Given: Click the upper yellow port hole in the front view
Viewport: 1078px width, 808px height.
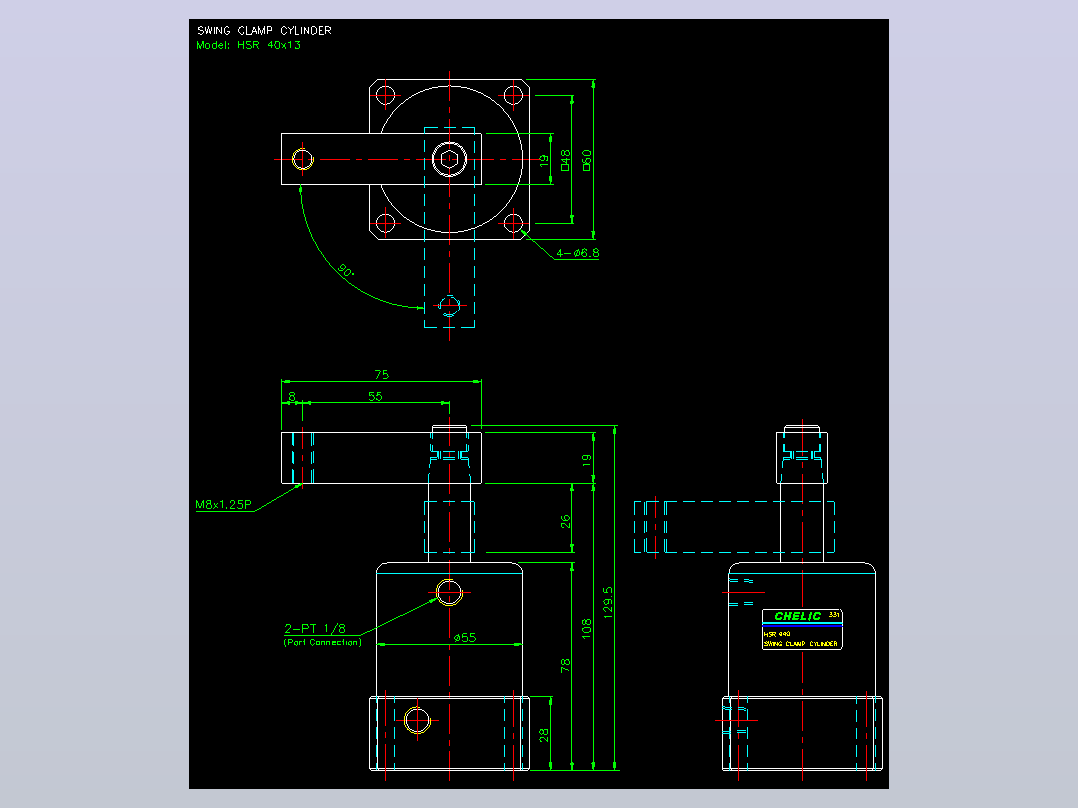Looking at the screenshot, I should 449,592.
